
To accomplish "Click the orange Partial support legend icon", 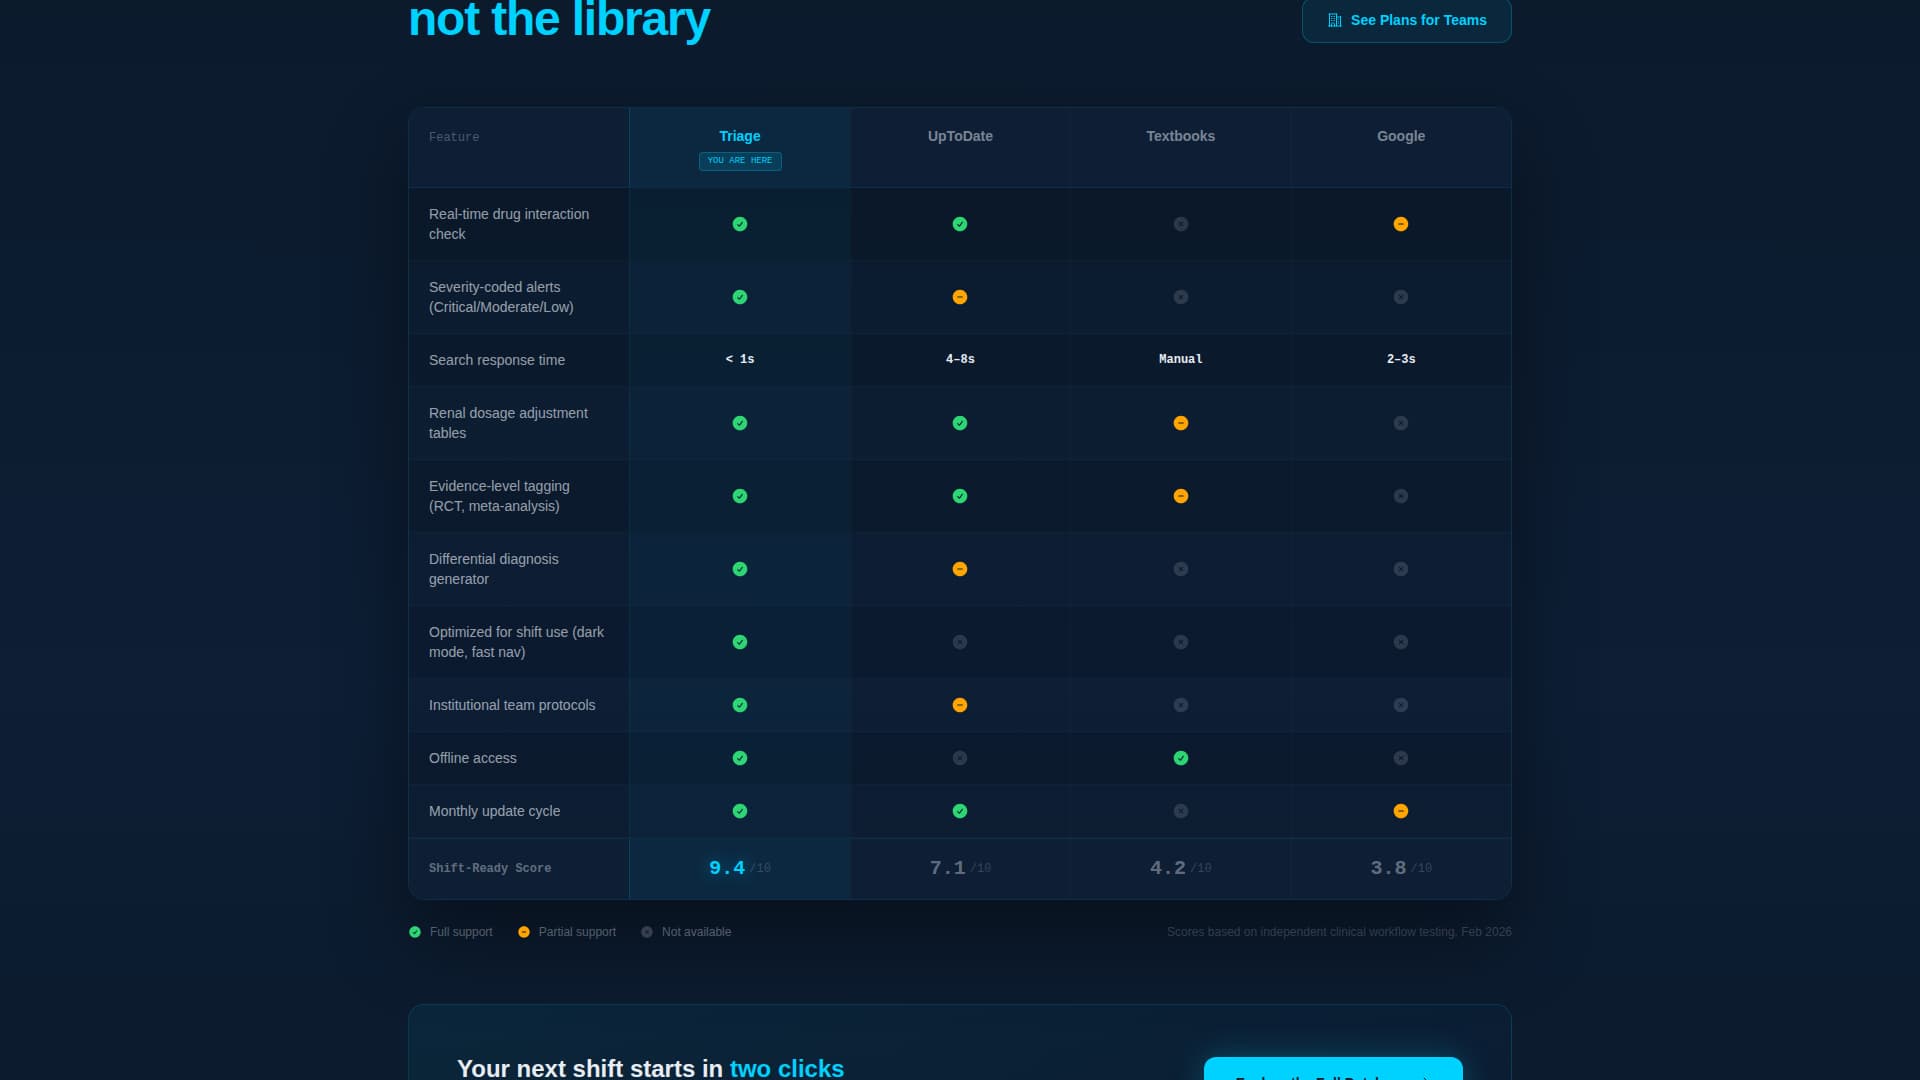I will pyautogui.click(x=524, y=932).
